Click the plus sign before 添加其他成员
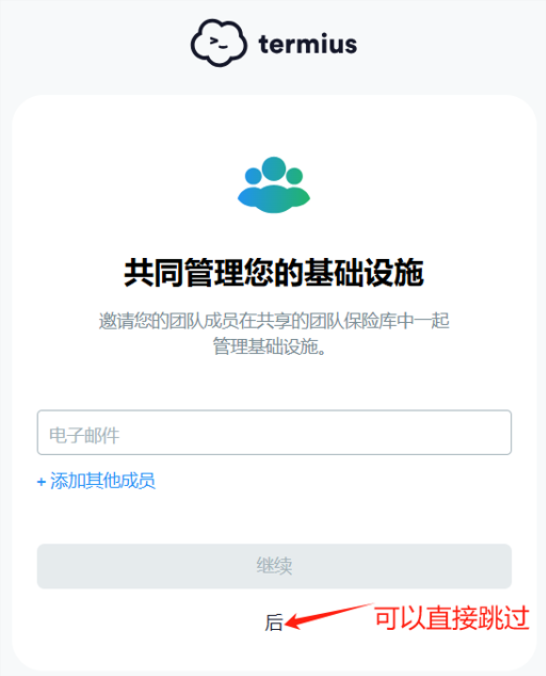Image resolution: width=546 pixels, height=676 pixels. (x=41, y=482)
